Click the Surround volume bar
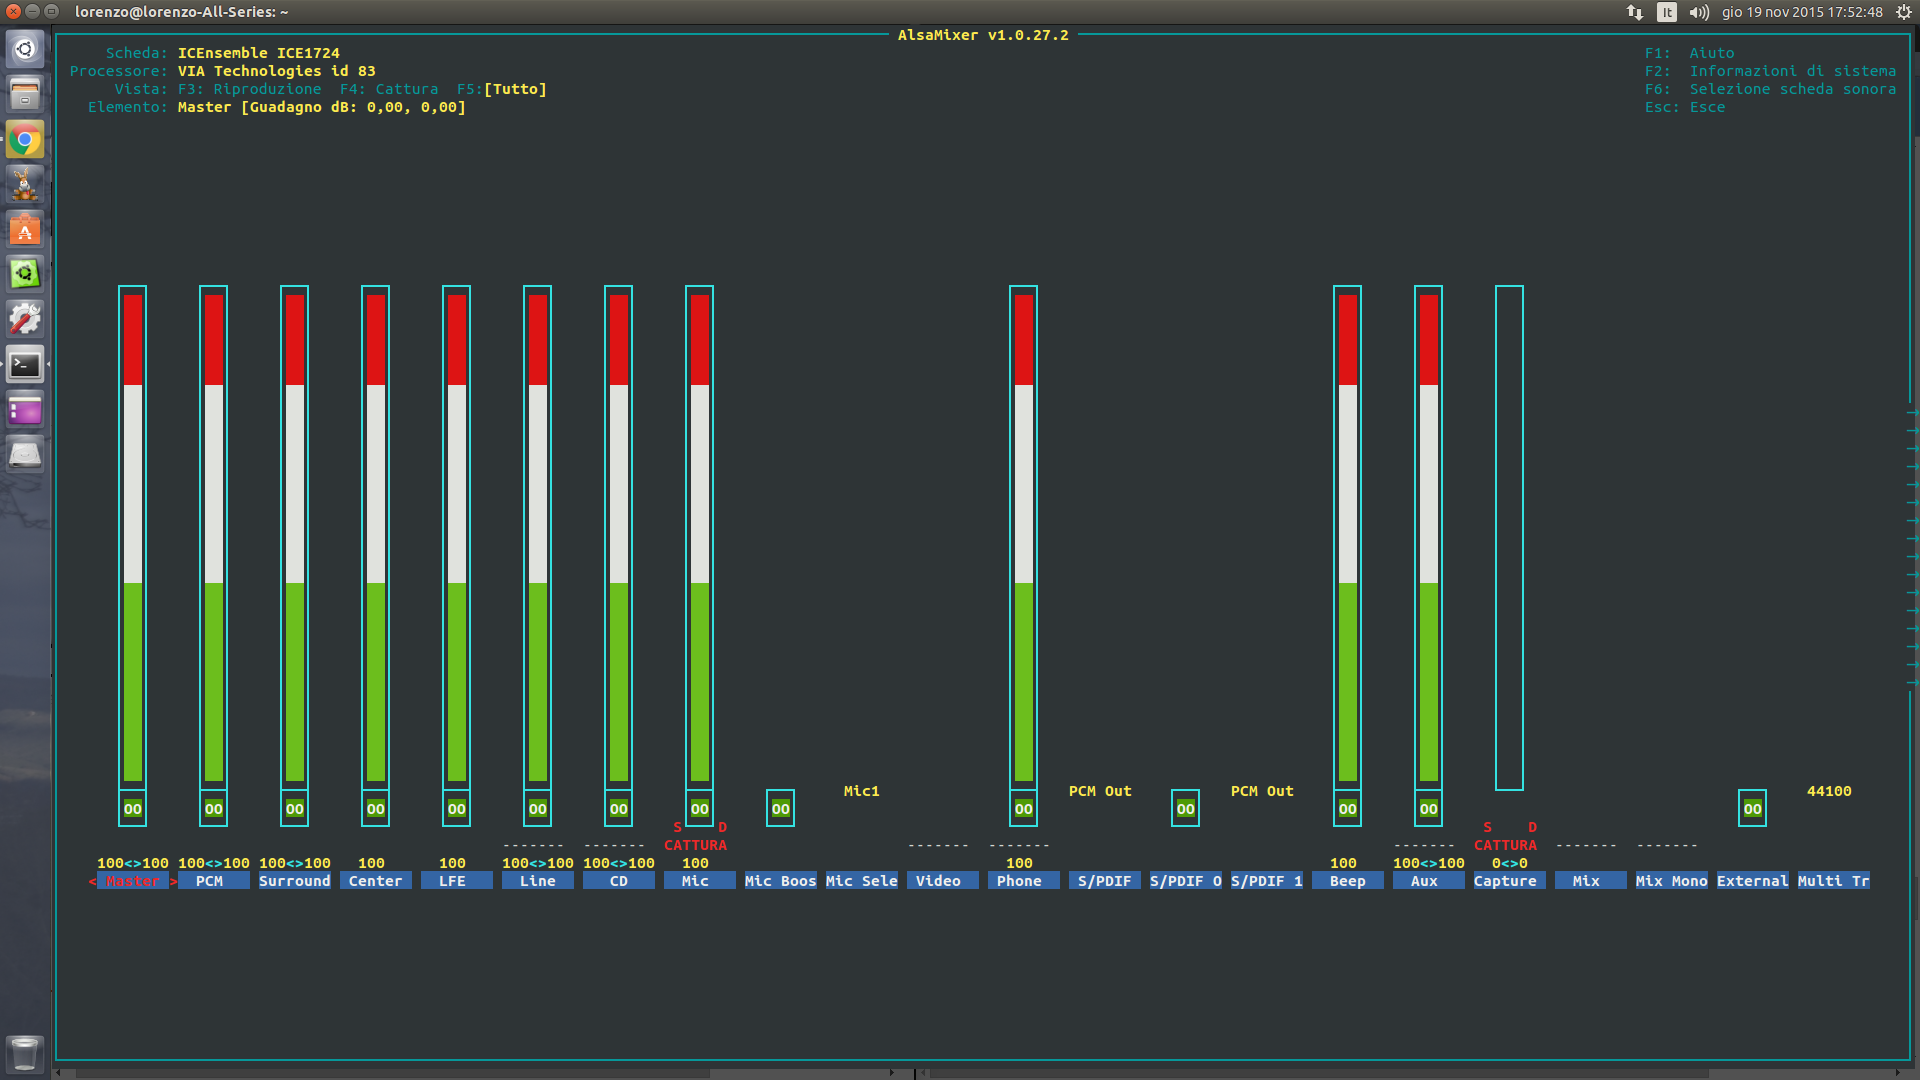Image resolution: width=1920 pixels, height=1080 pixels. tap(294, 537)
